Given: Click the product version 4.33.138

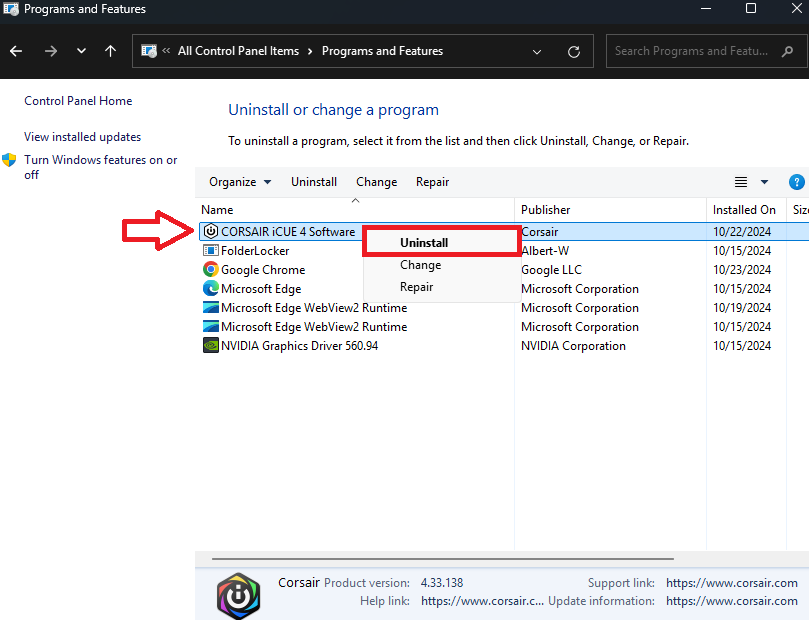Looking at the screenshot, I should 442,583.
